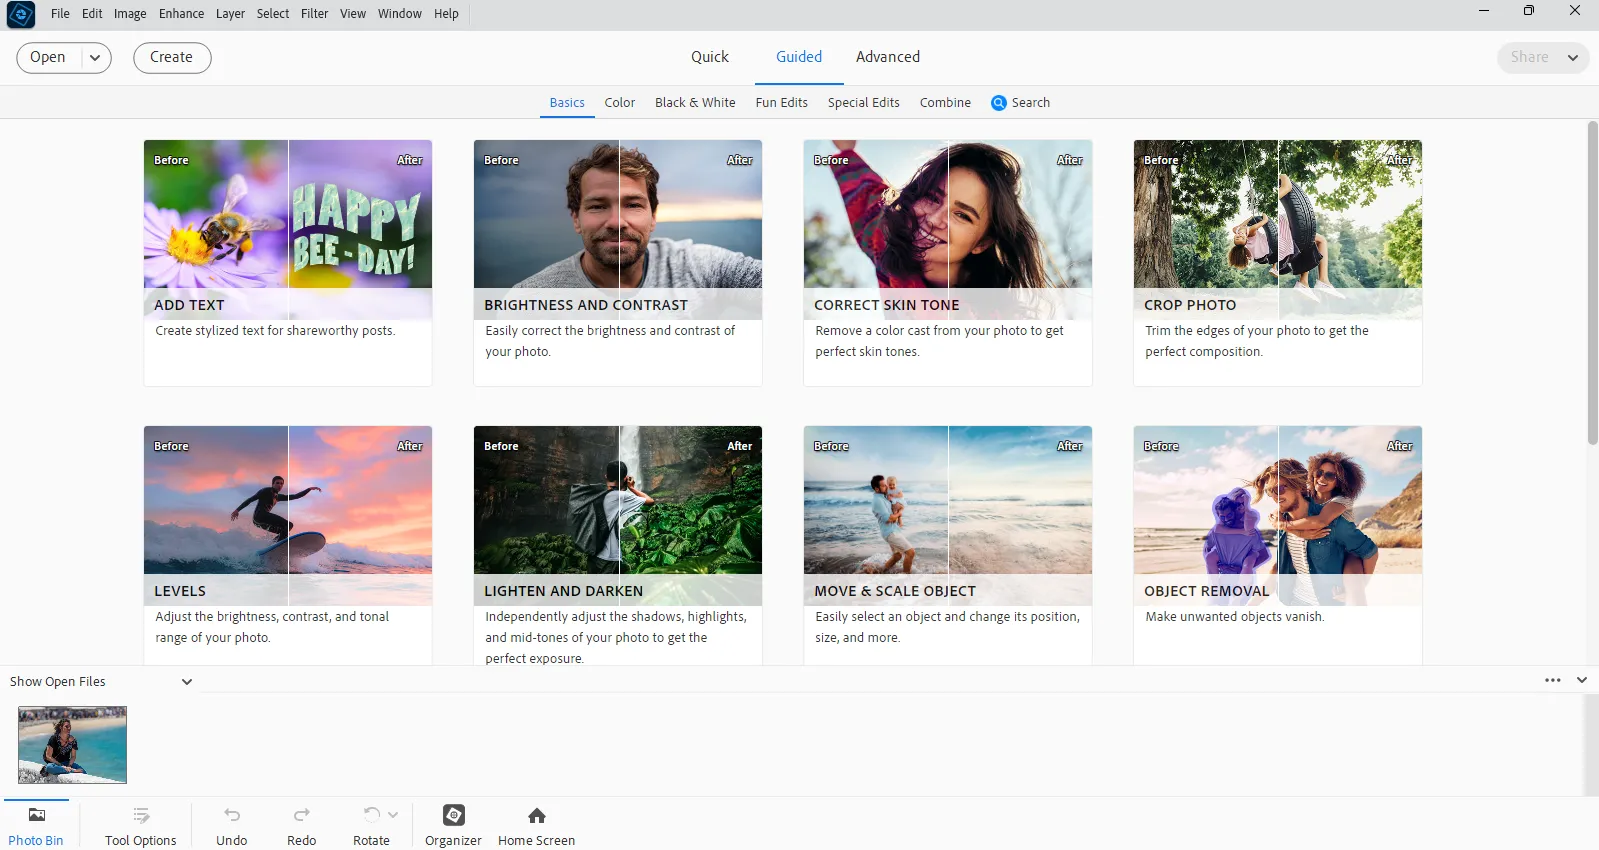Click 'Remove a color cast' description

pyautogui.click(x=939, y=341)
